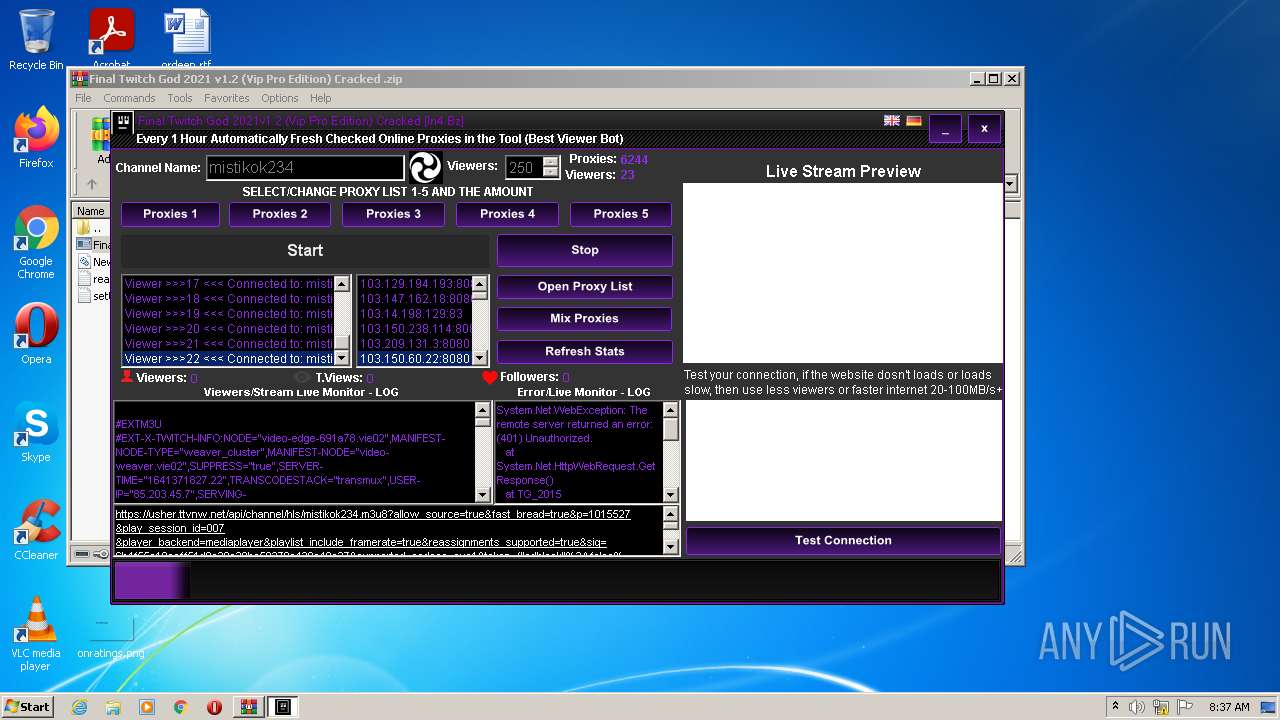This screenshot has height=720, width=1280.
Task: Click the purple progress bar at bottom
Action: (152, 581)
